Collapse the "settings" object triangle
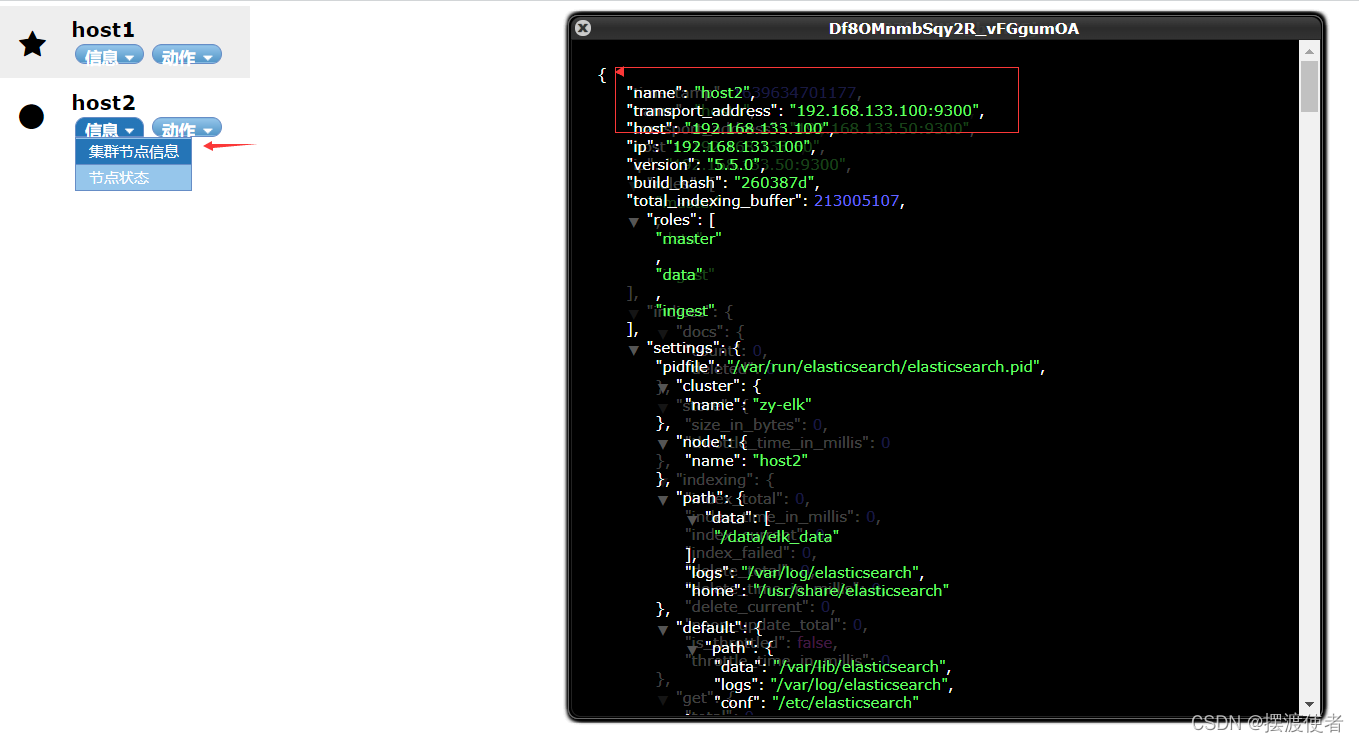 coord(634,350)
